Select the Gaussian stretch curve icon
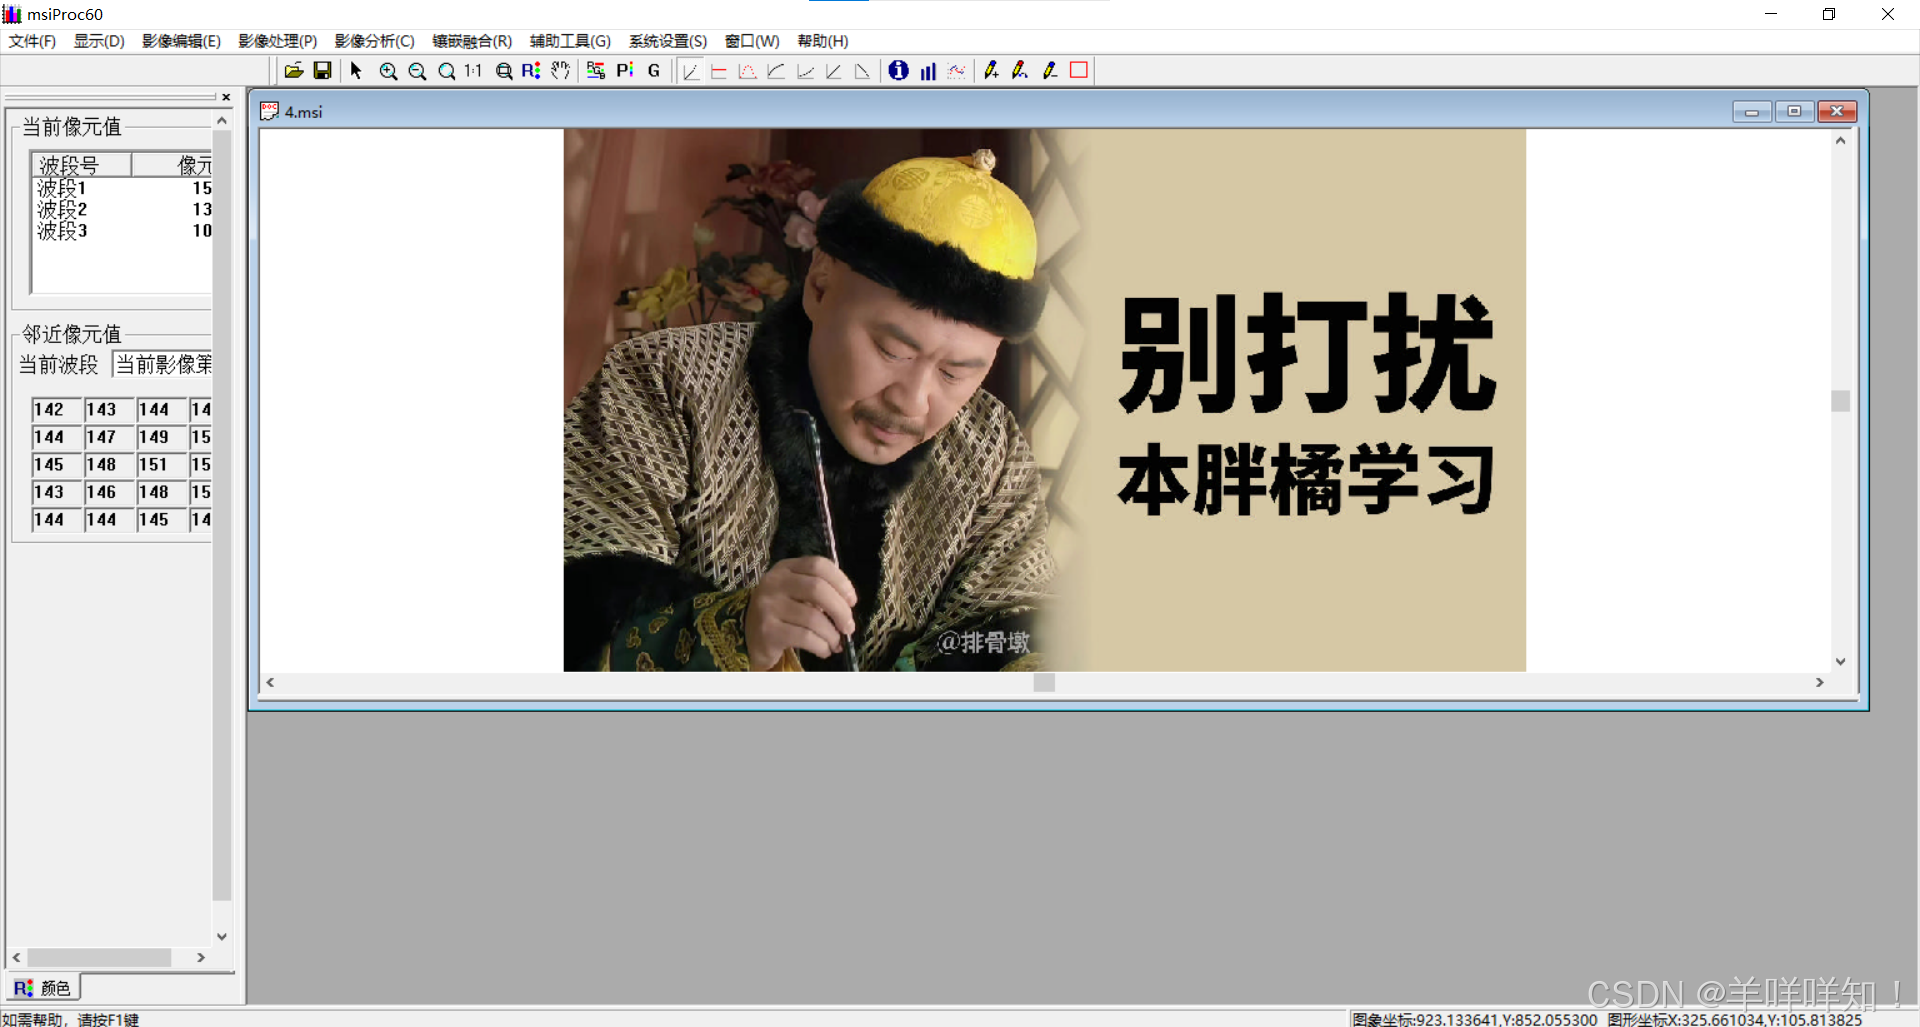 tap(747, 71)
